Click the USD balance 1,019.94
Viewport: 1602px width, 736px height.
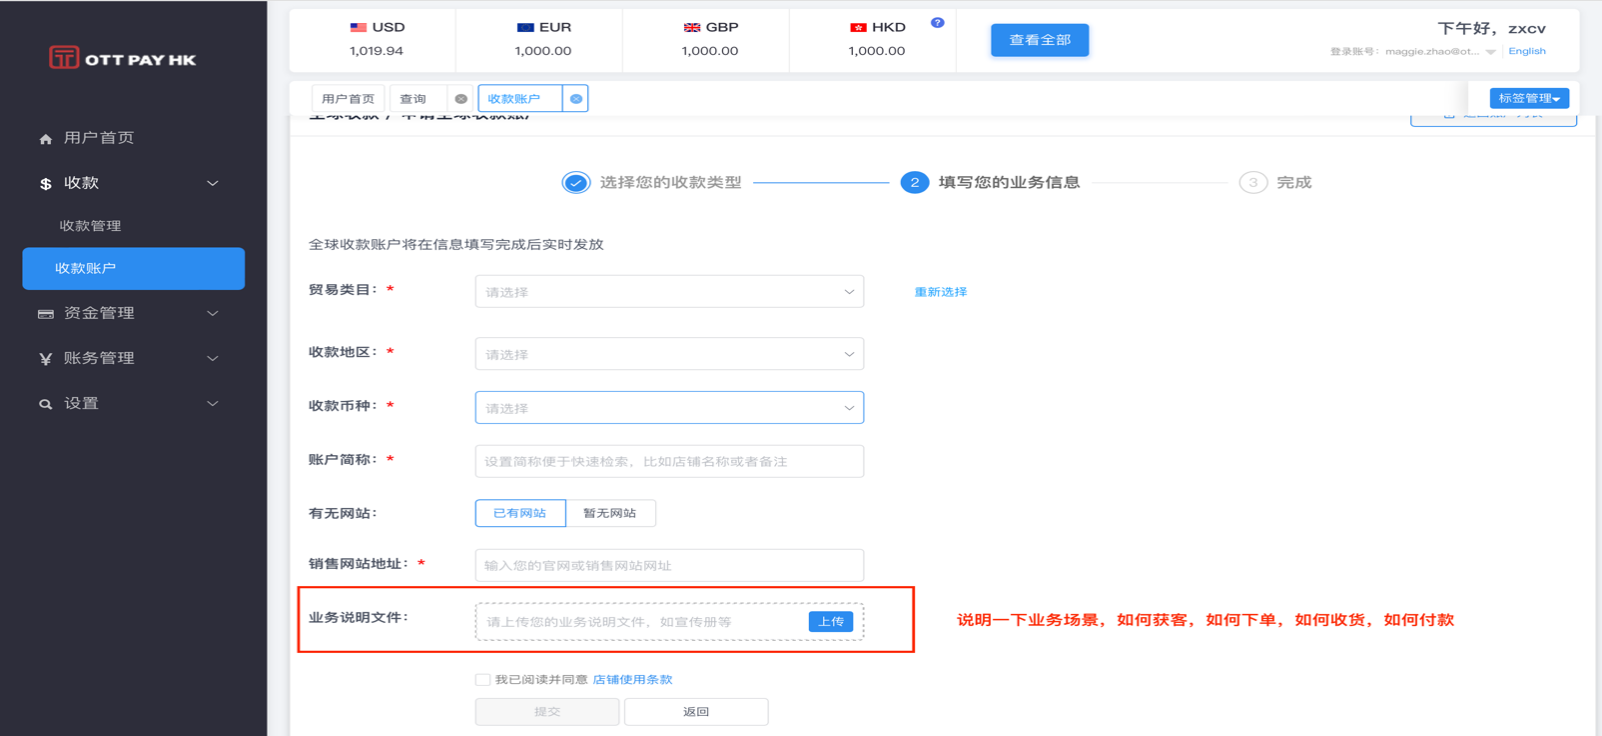point(376,51)
